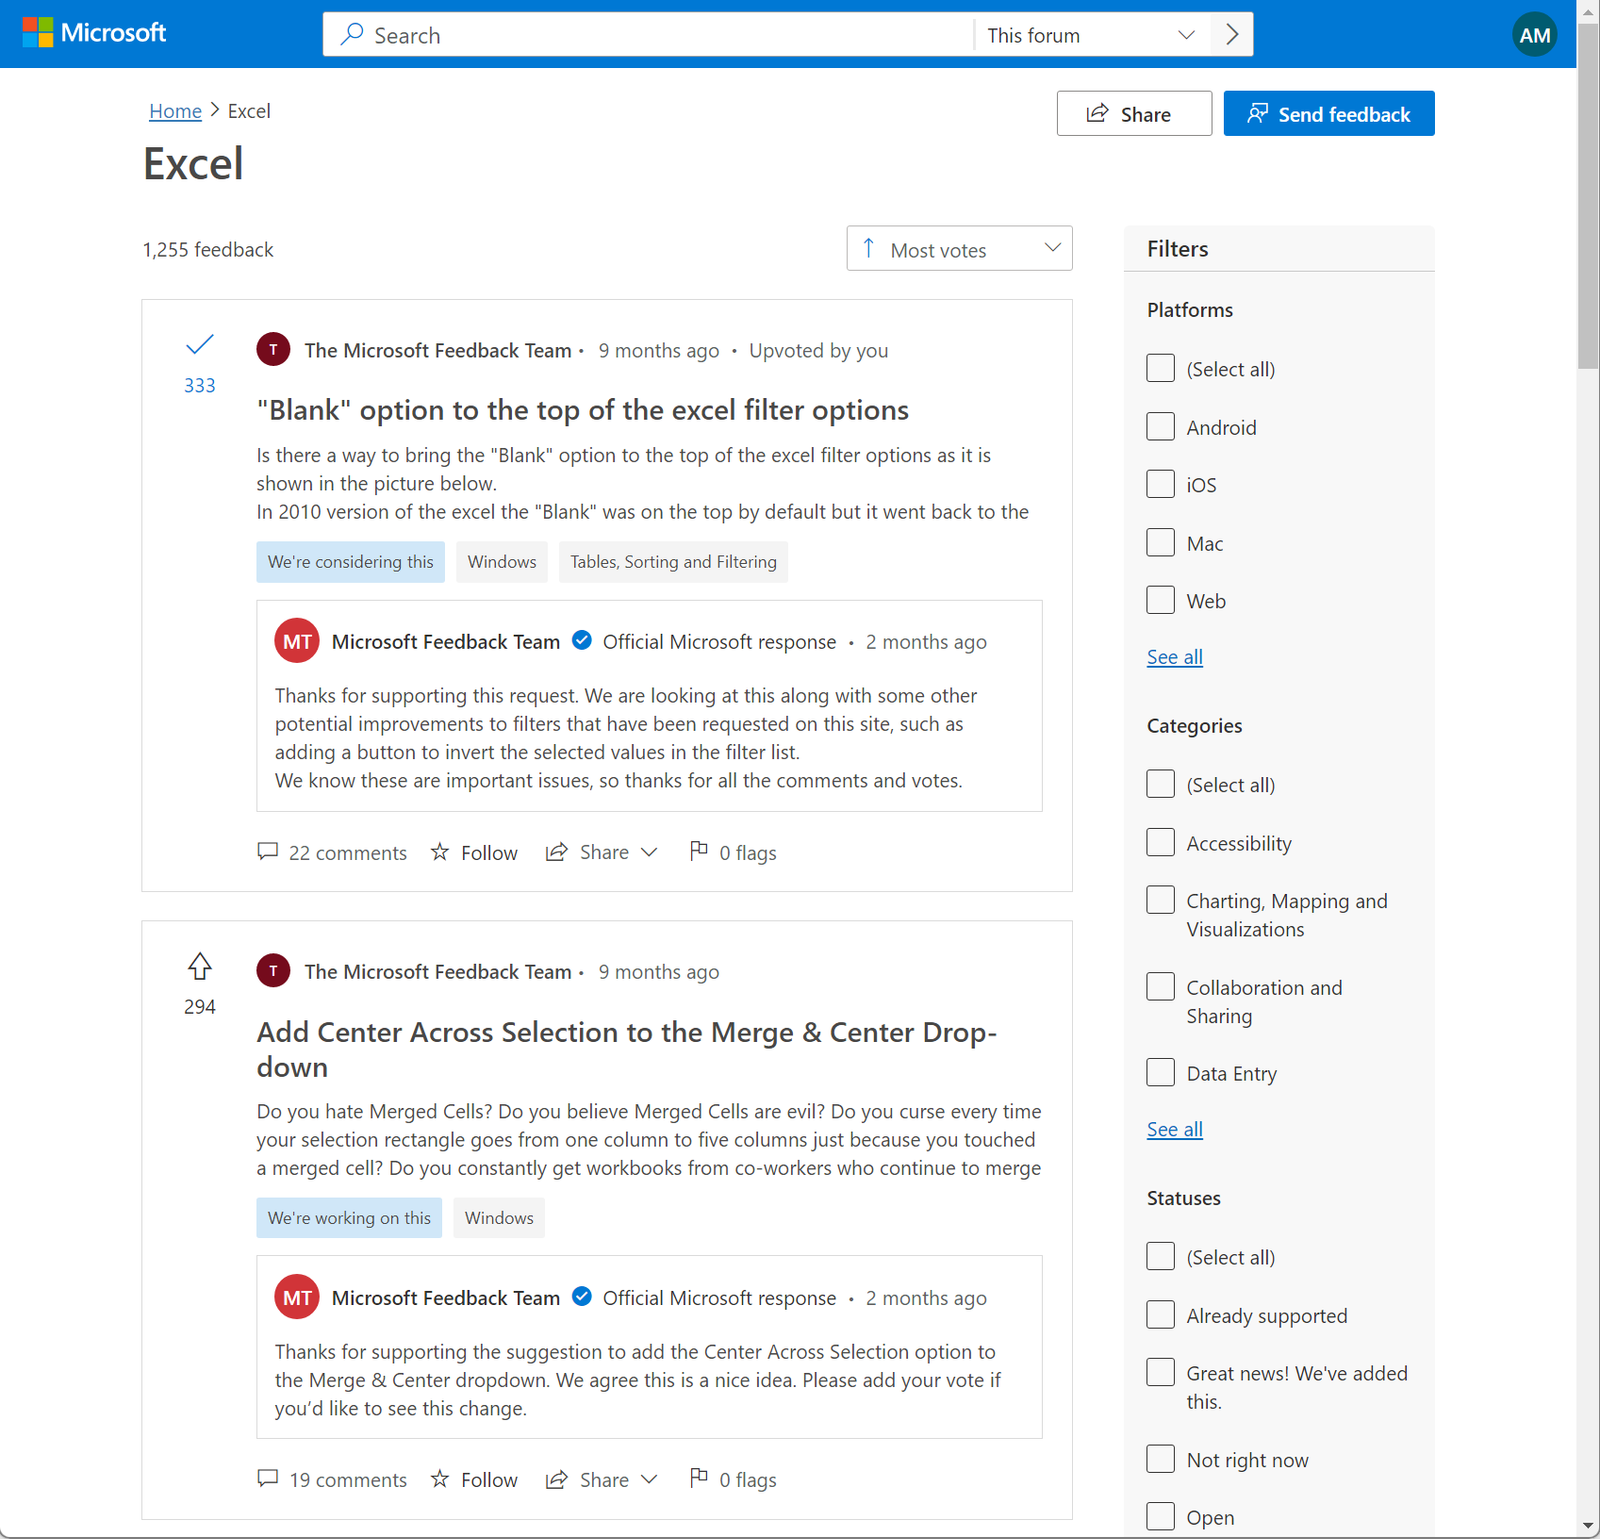Expand the This forum search scope dropdown
1600x1539 pixels.
(x=1090, y=35)
